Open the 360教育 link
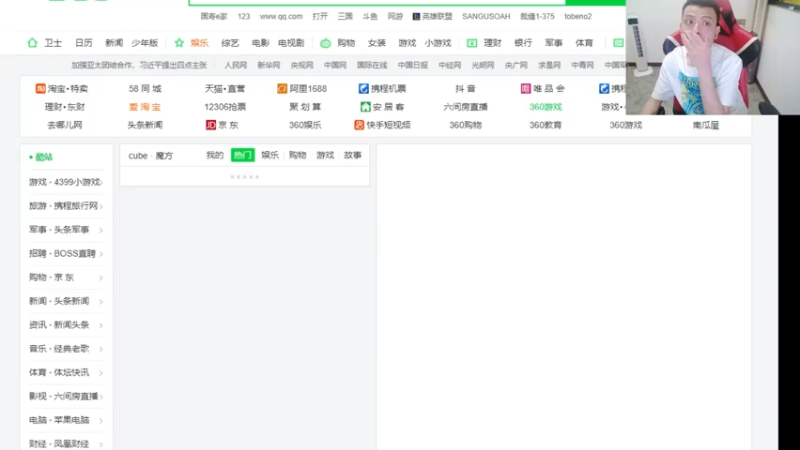 pyautogui.click(x=545, y=125)
